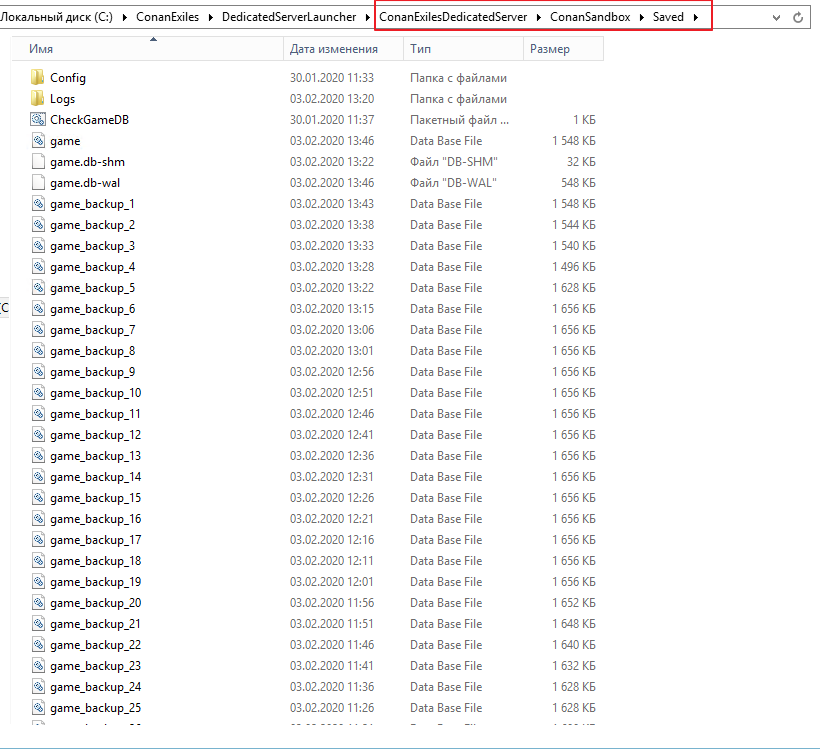Viewport: 820px width, 749px height.
Task: Click the Файл "DB-SHM" type cell
Action: [x=454, y=162]
